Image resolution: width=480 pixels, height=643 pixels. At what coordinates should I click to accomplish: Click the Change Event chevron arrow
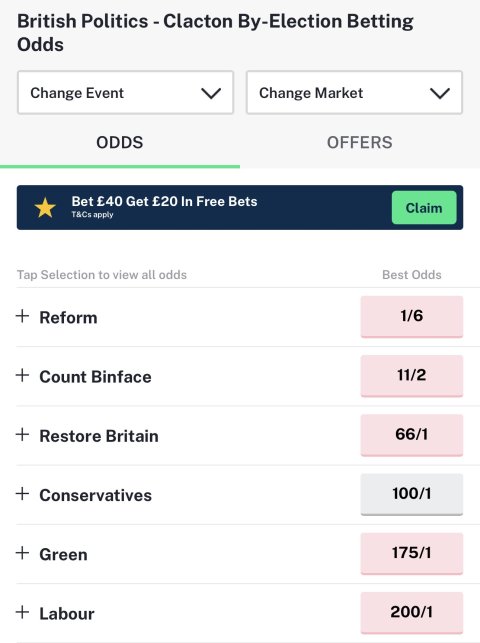(x=211, y=93)
